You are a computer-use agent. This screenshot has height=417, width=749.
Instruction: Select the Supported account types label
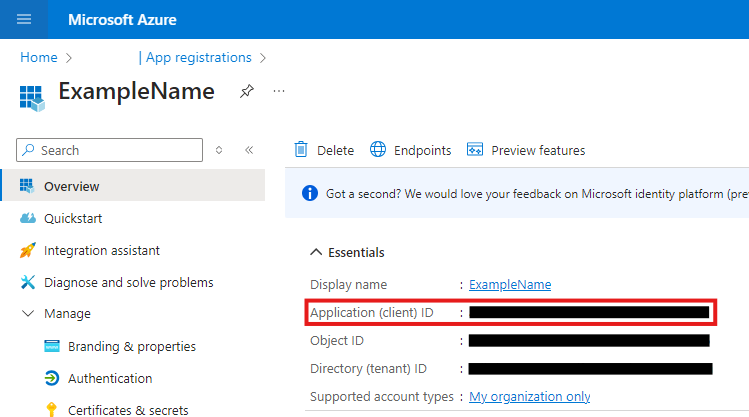(382, 396)
